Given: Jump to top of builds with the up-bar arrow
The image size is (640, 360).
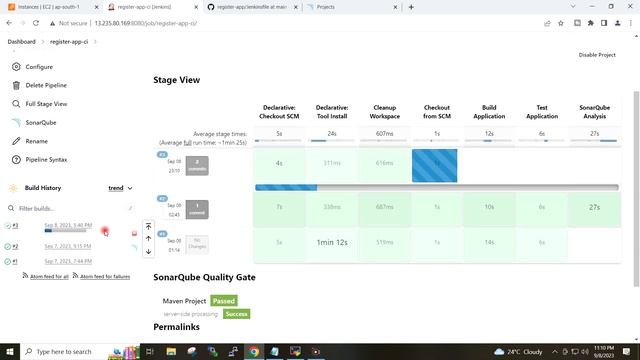Looking at the screenshot, I should [149, 226].
